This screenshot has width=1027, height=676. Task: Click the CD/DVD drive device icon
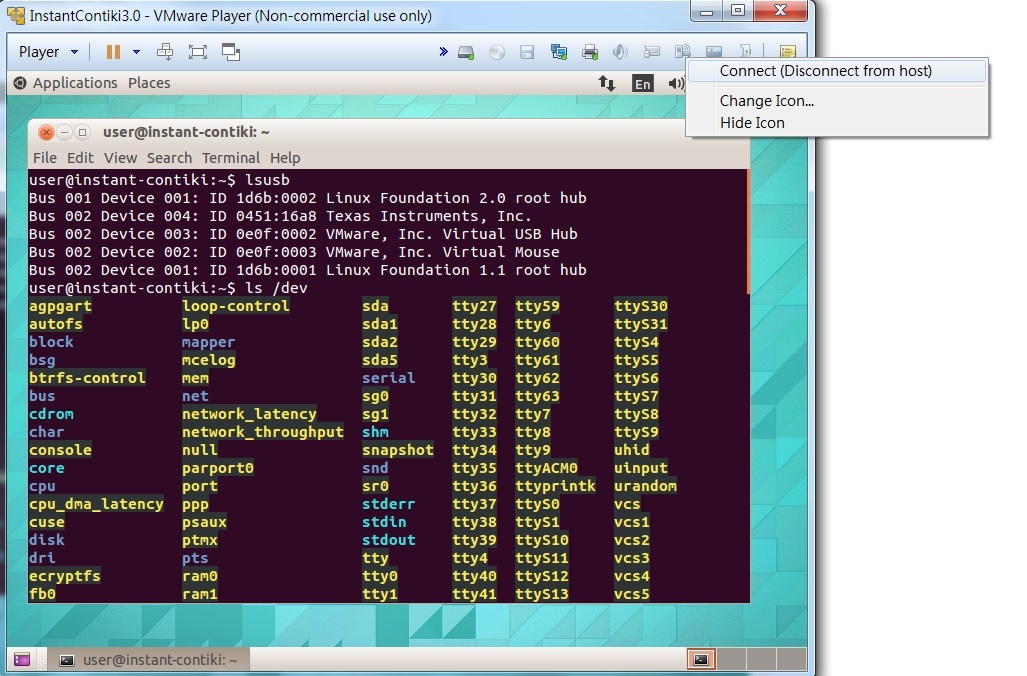497,52
